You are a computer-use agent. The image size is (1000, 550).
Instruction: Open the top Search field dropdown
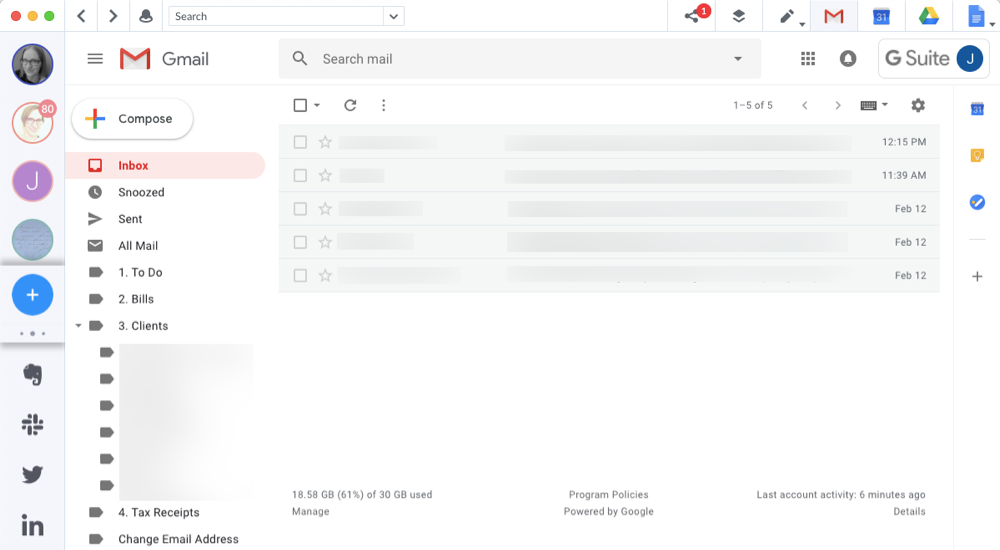[393, 16]
